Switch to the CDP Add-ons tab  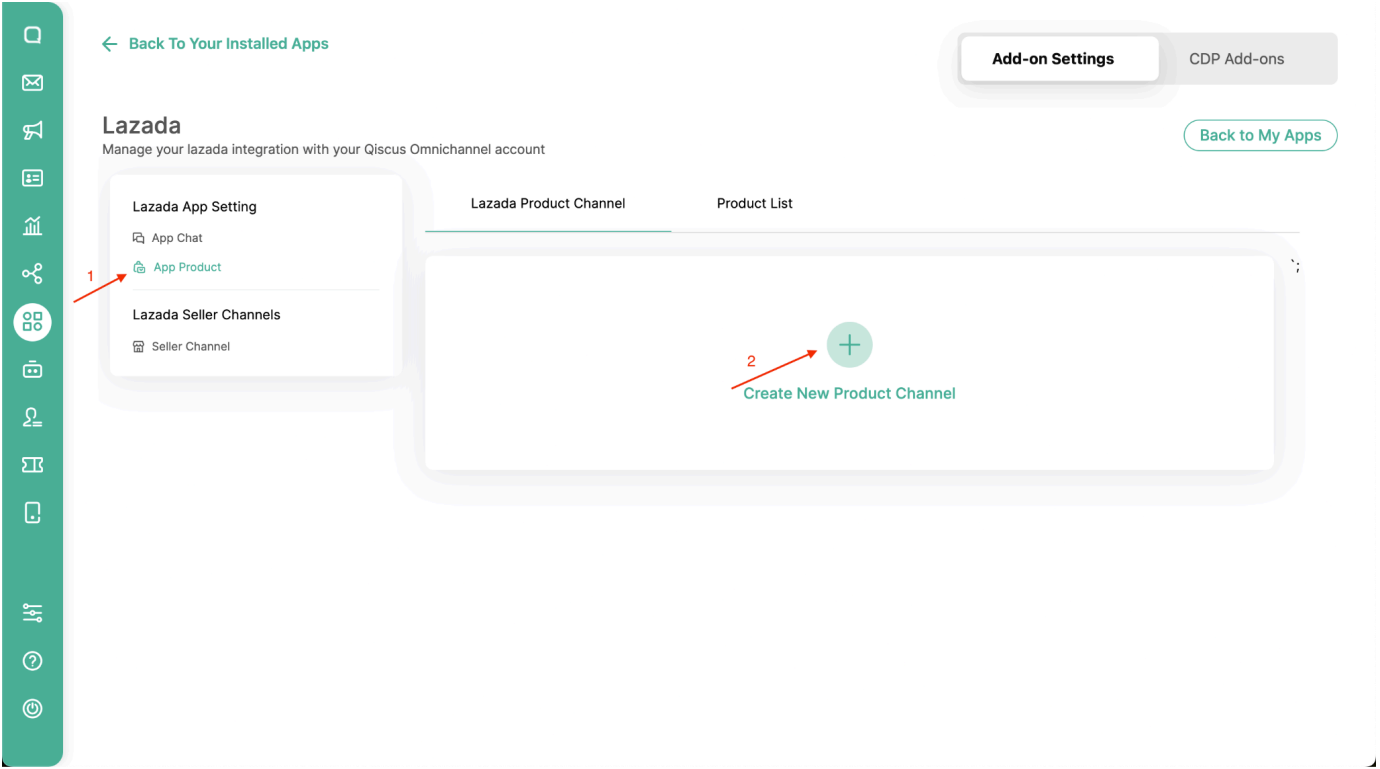[1236, 59]
